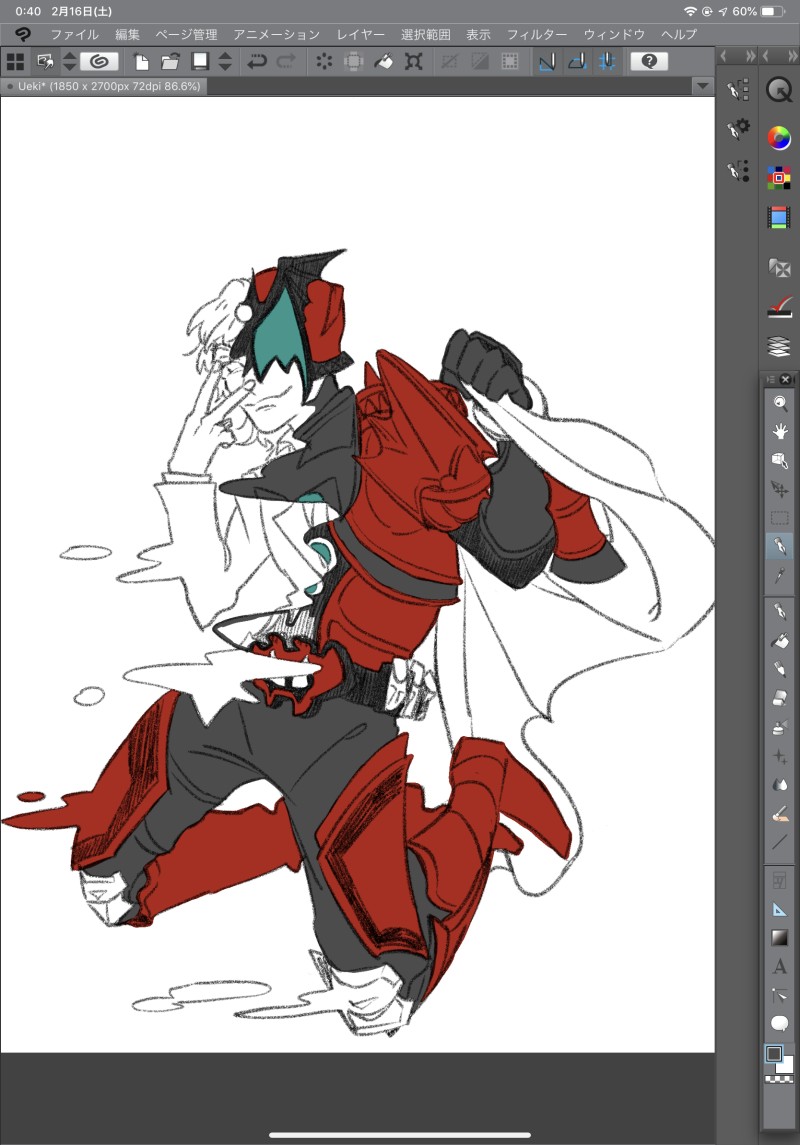Viewport: 800px width, 1145px height.
Task: Expand left dock with double arrow
Action: 750,56
